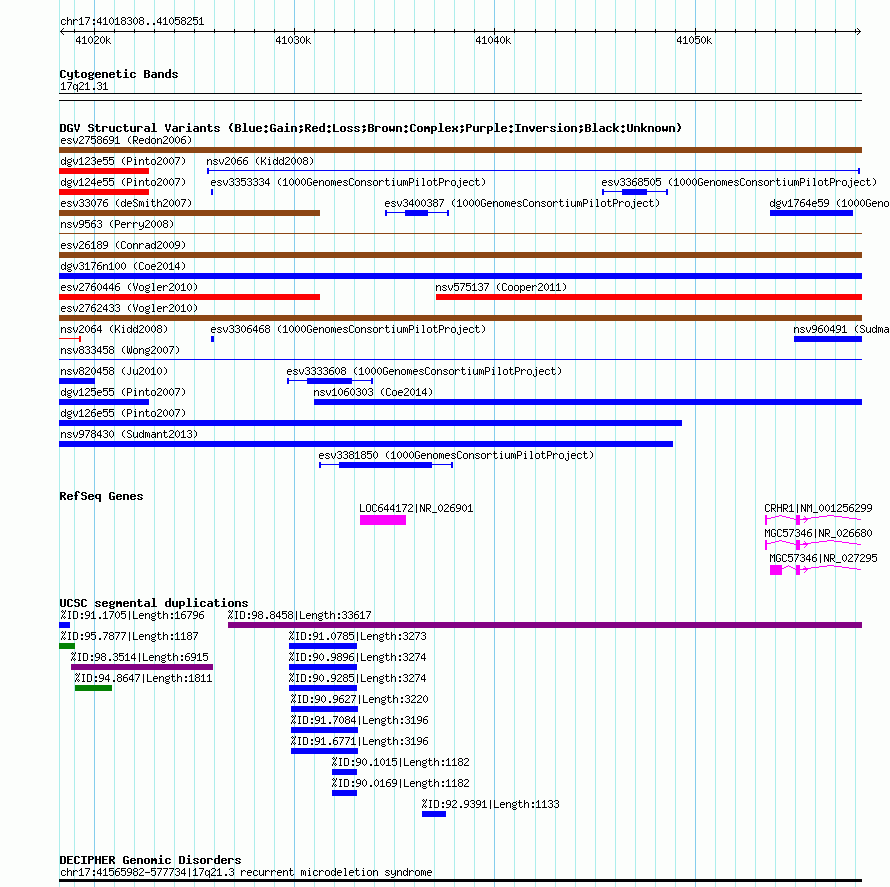The height and width of the screenshot is (887, 890).
Task: Click the 41020k ruler tick label
Action: 93,40
